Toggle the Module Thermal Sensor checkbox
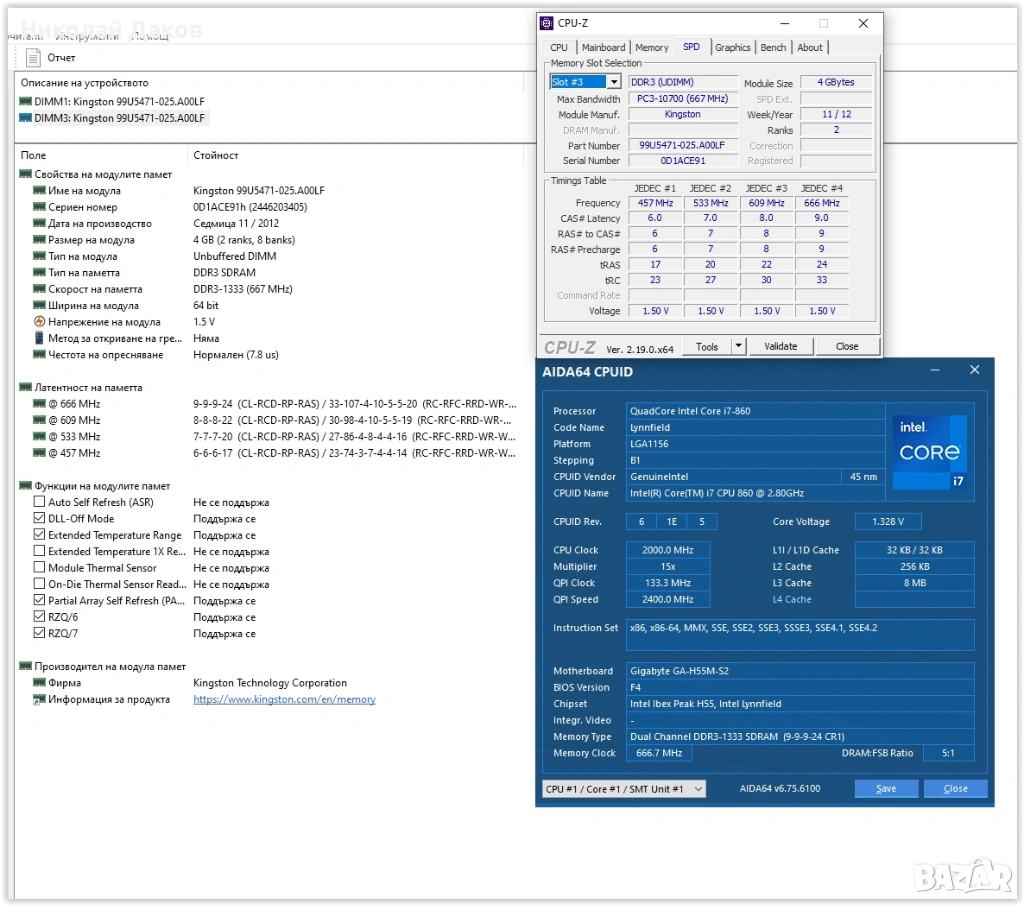Viewport: 1024px width, 905px height. [40, 568]
